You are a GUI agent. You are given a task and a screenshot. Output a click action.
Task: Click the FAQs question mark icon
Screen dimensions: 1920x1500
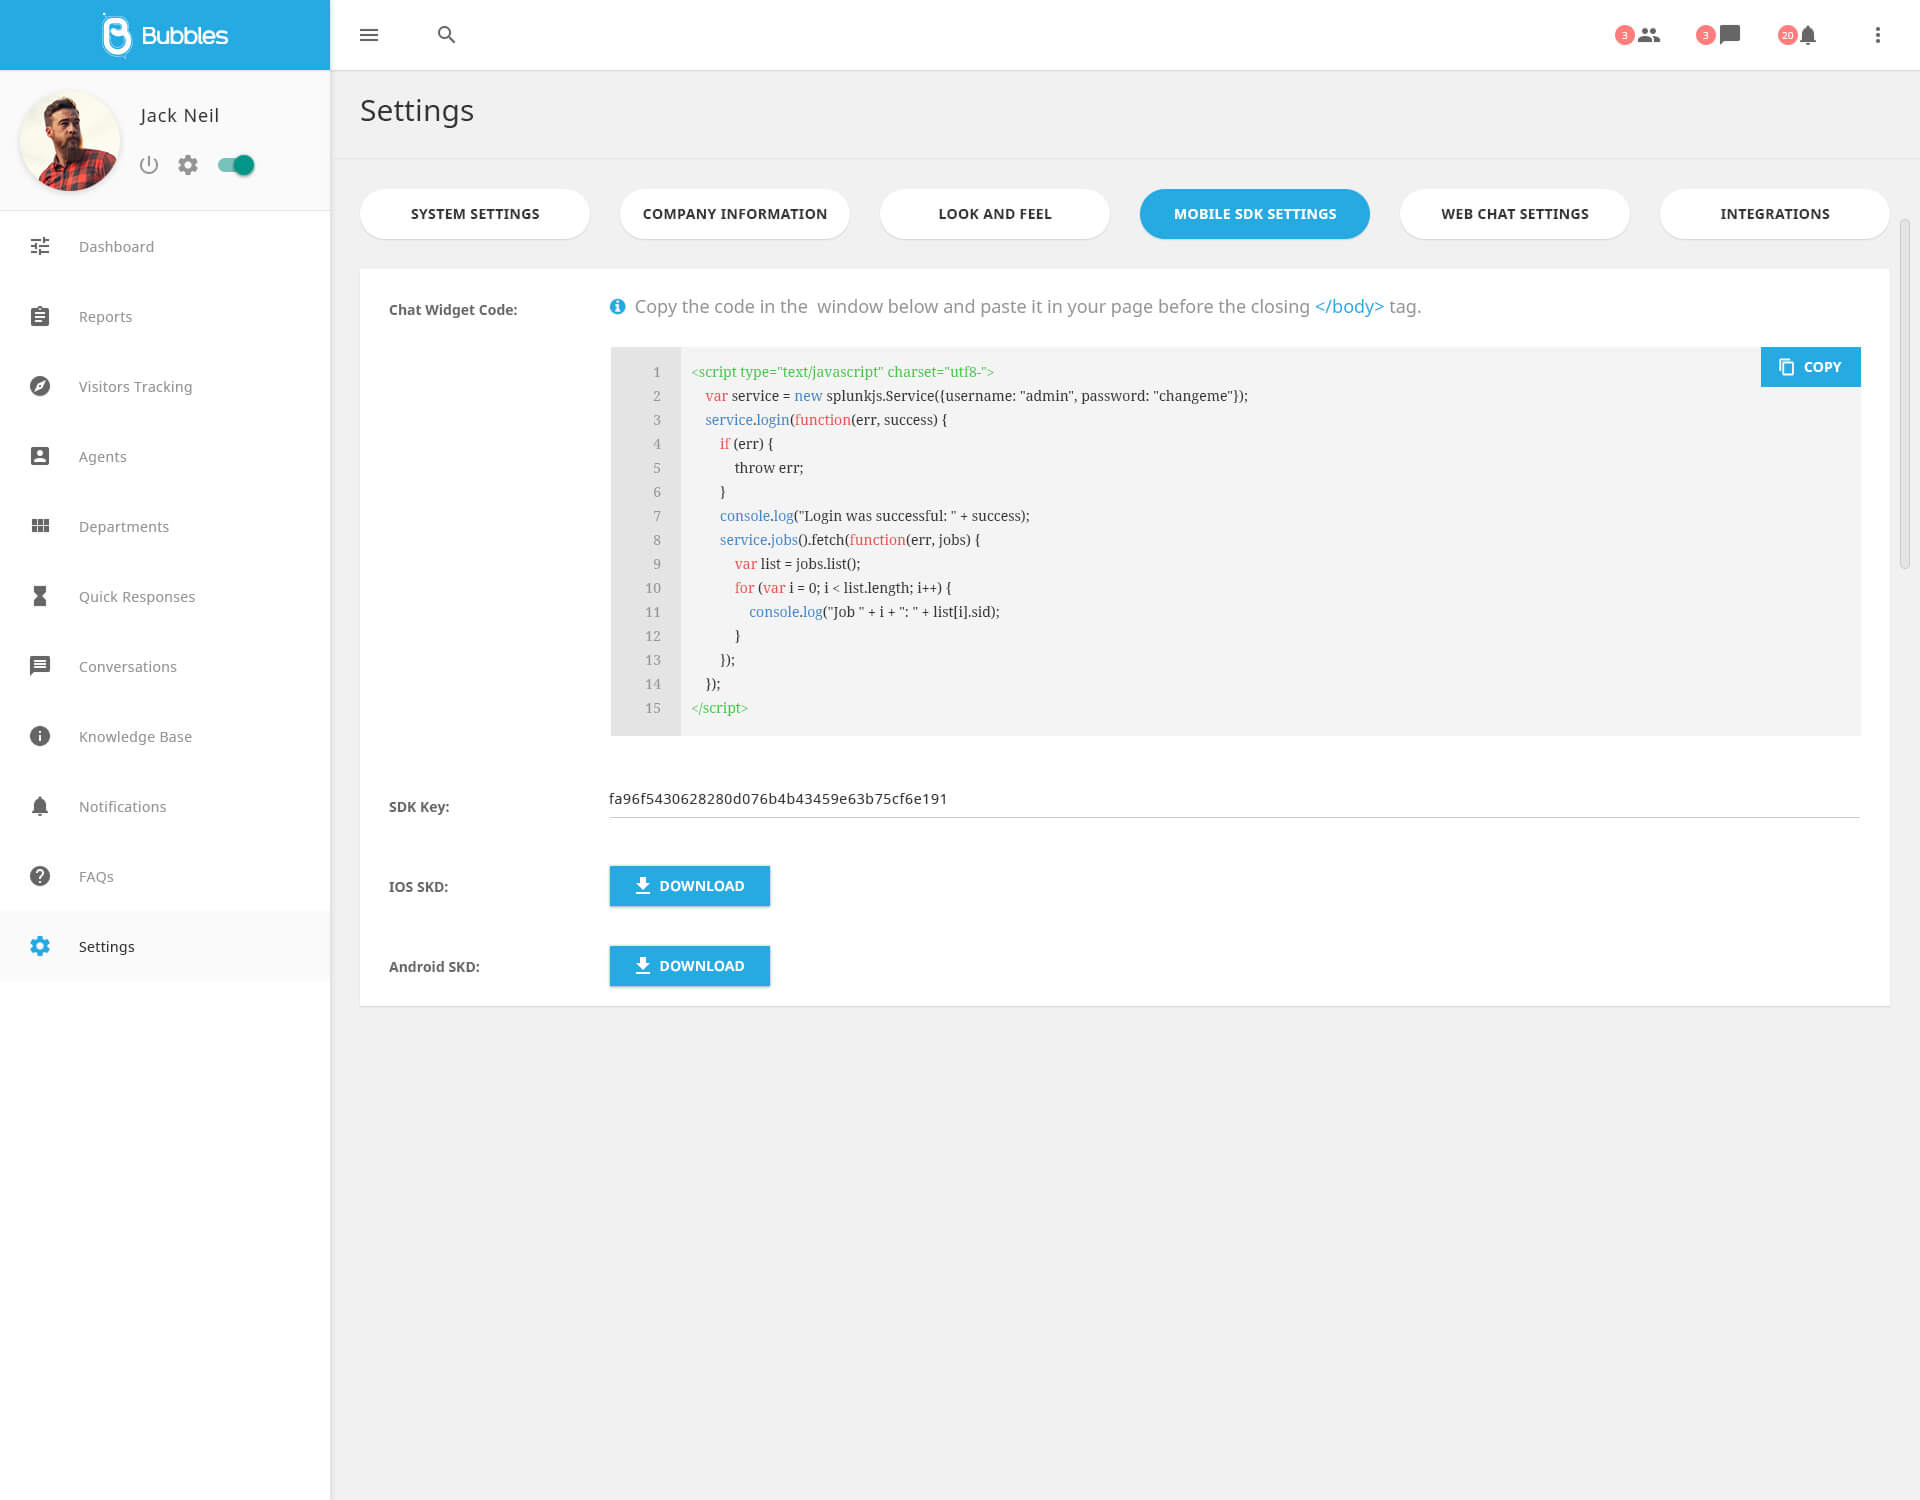(x=40, y=876)
